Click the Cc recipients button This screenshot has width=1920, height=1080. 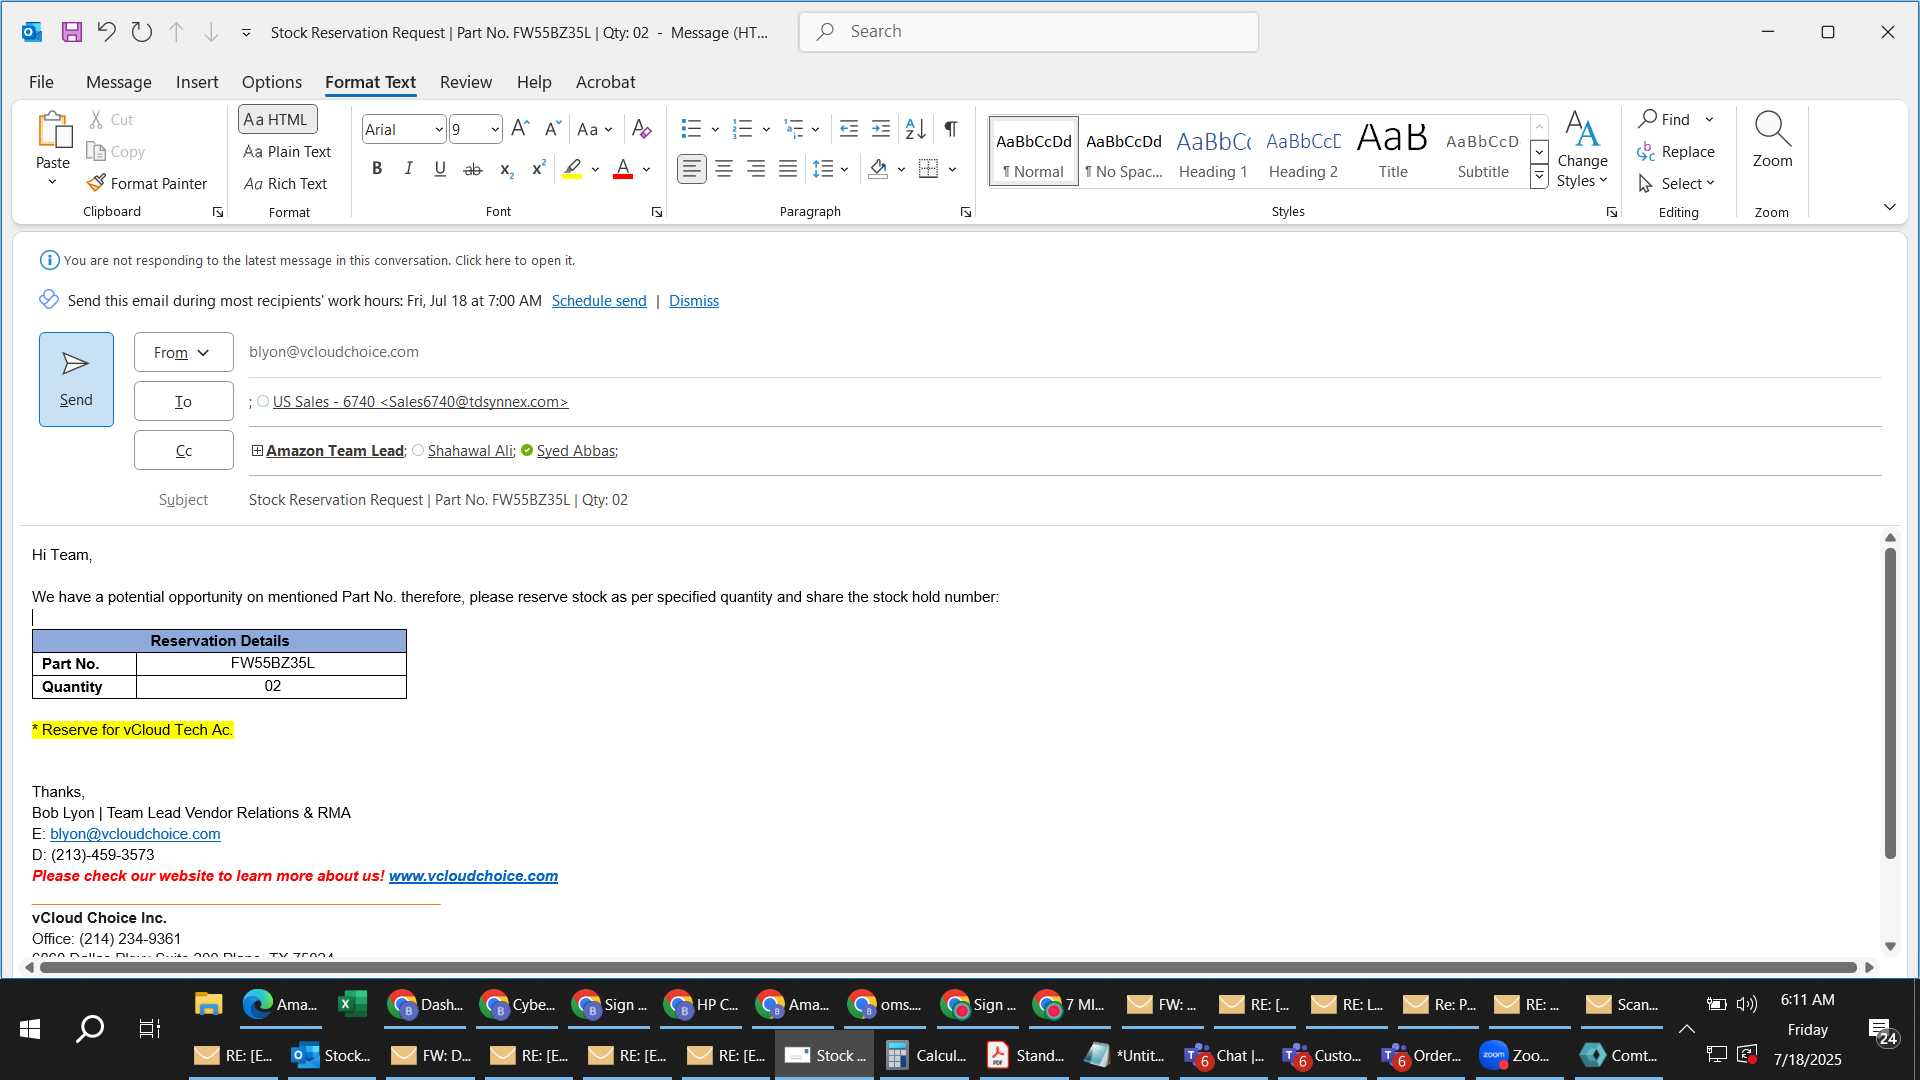click(183, 450)
